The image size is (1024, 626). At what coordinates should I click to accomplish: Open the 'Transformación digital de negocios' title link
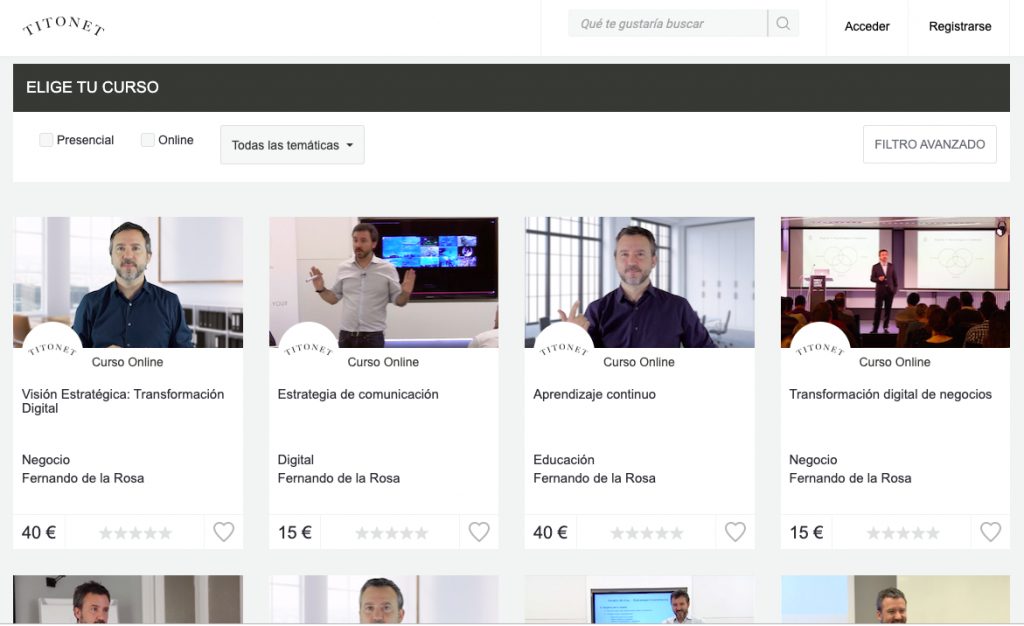(890, 394)
